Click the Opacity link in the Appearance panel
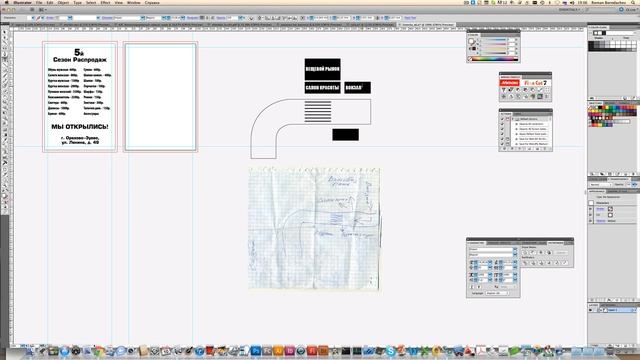This screenshot has width=640, height=360. pos(601,221)
